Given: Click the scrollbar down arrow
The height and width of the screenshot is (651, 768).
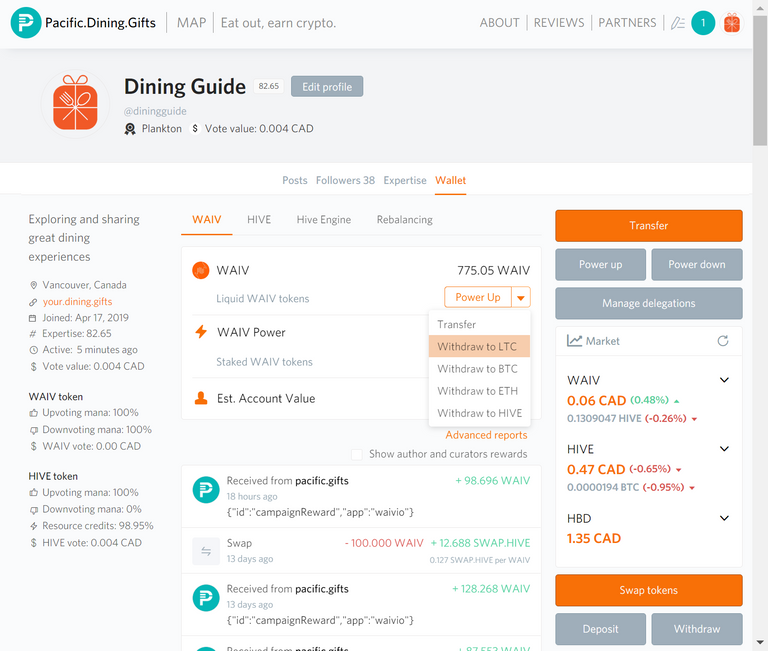Looking at the screenshot, I should click(760, 642).
